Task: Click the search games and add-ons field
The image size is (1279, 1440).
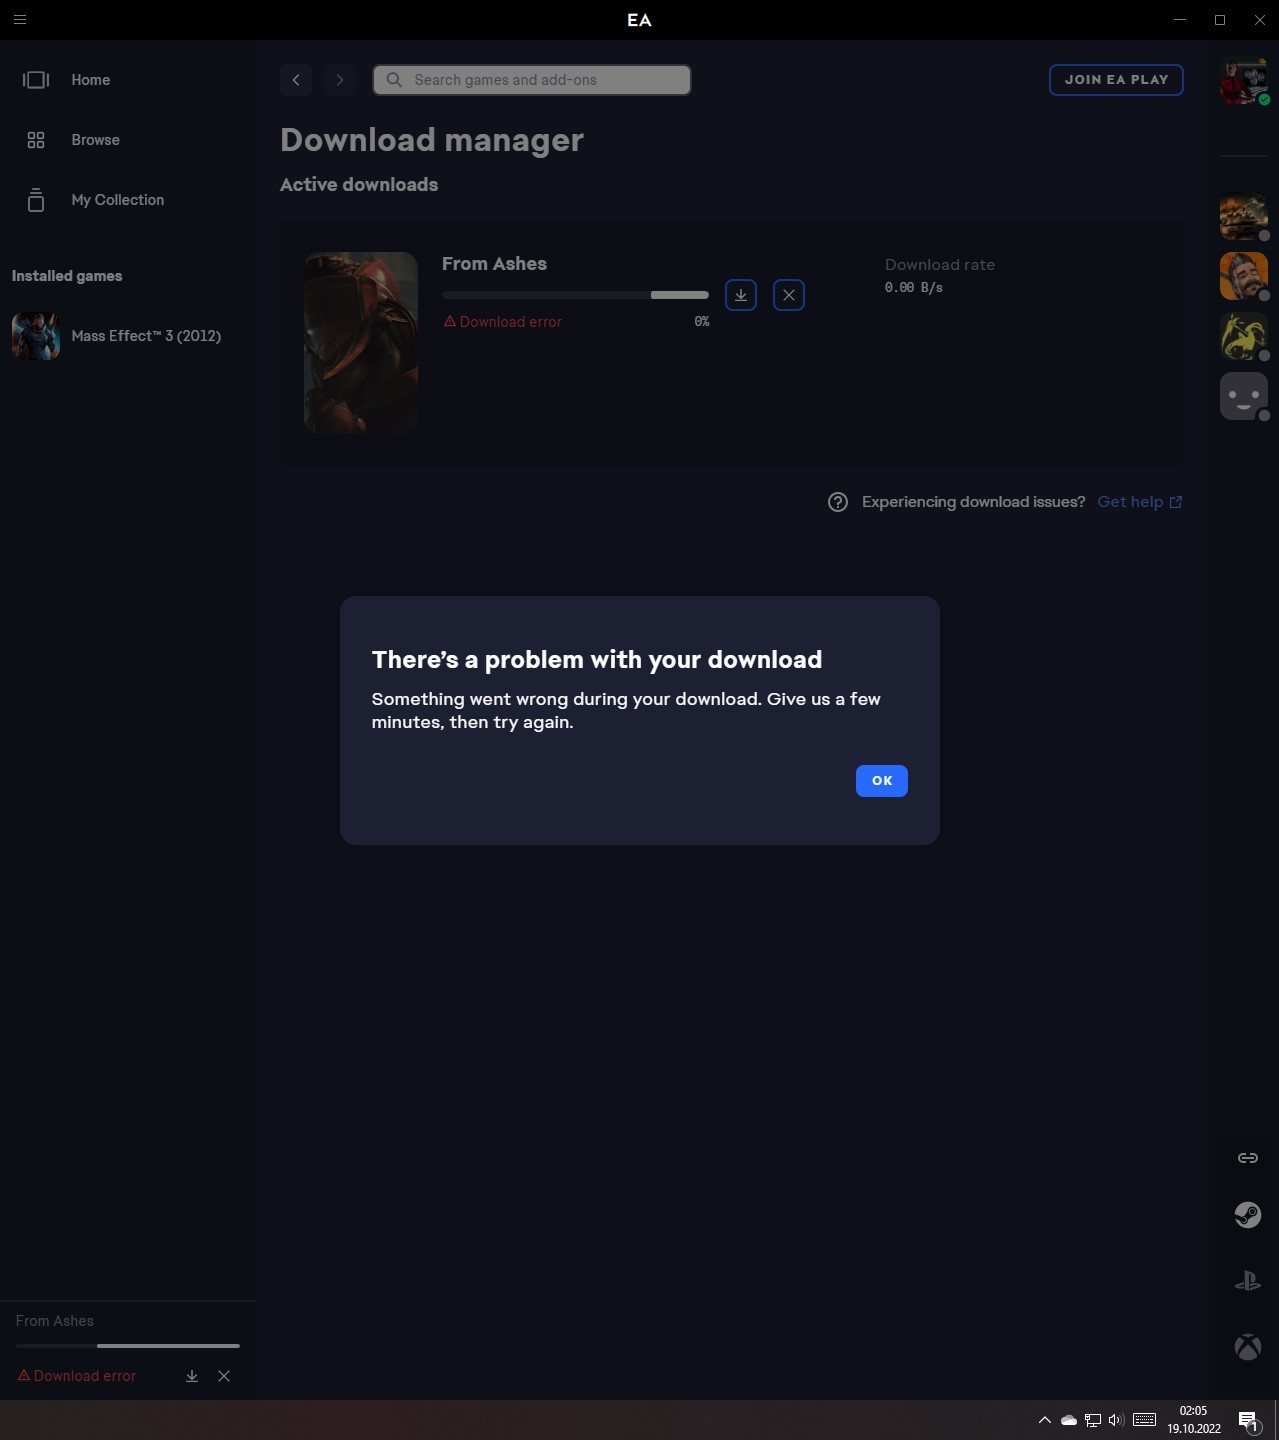Action: coord(532,80)
